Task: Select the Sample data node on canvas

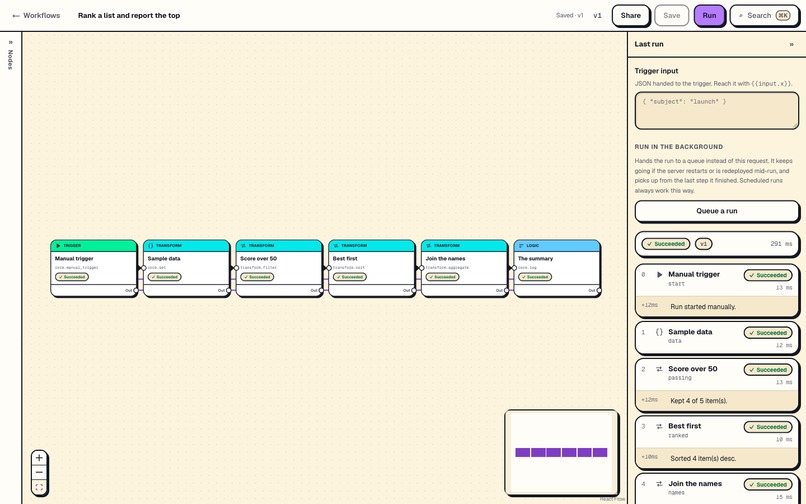Action: click(x=187, y=268)
